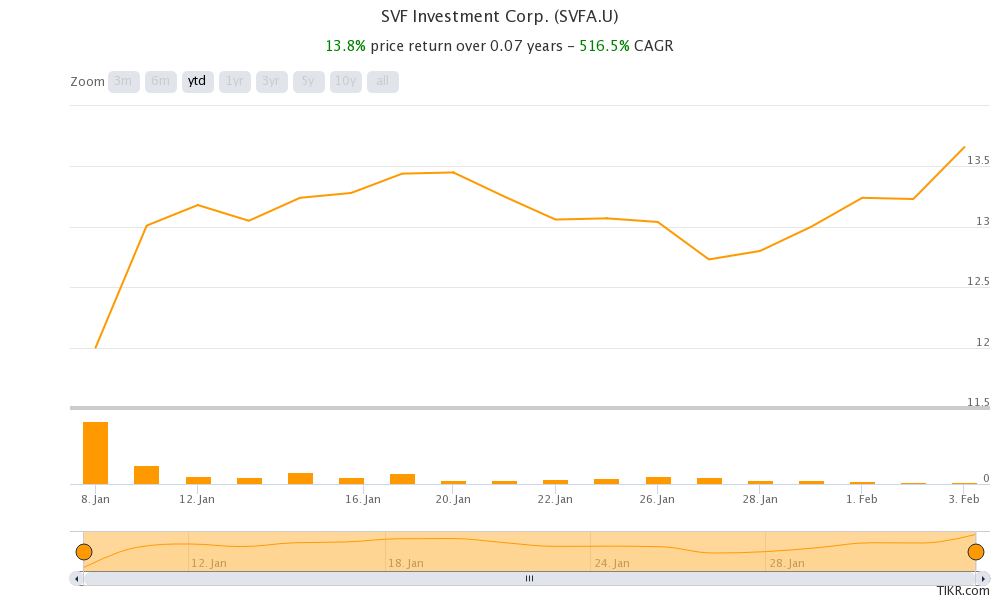This screenshot has width=1000, height=600.
Task: Click the navigator scrollbar left arrow
Action: pos(77,579)
